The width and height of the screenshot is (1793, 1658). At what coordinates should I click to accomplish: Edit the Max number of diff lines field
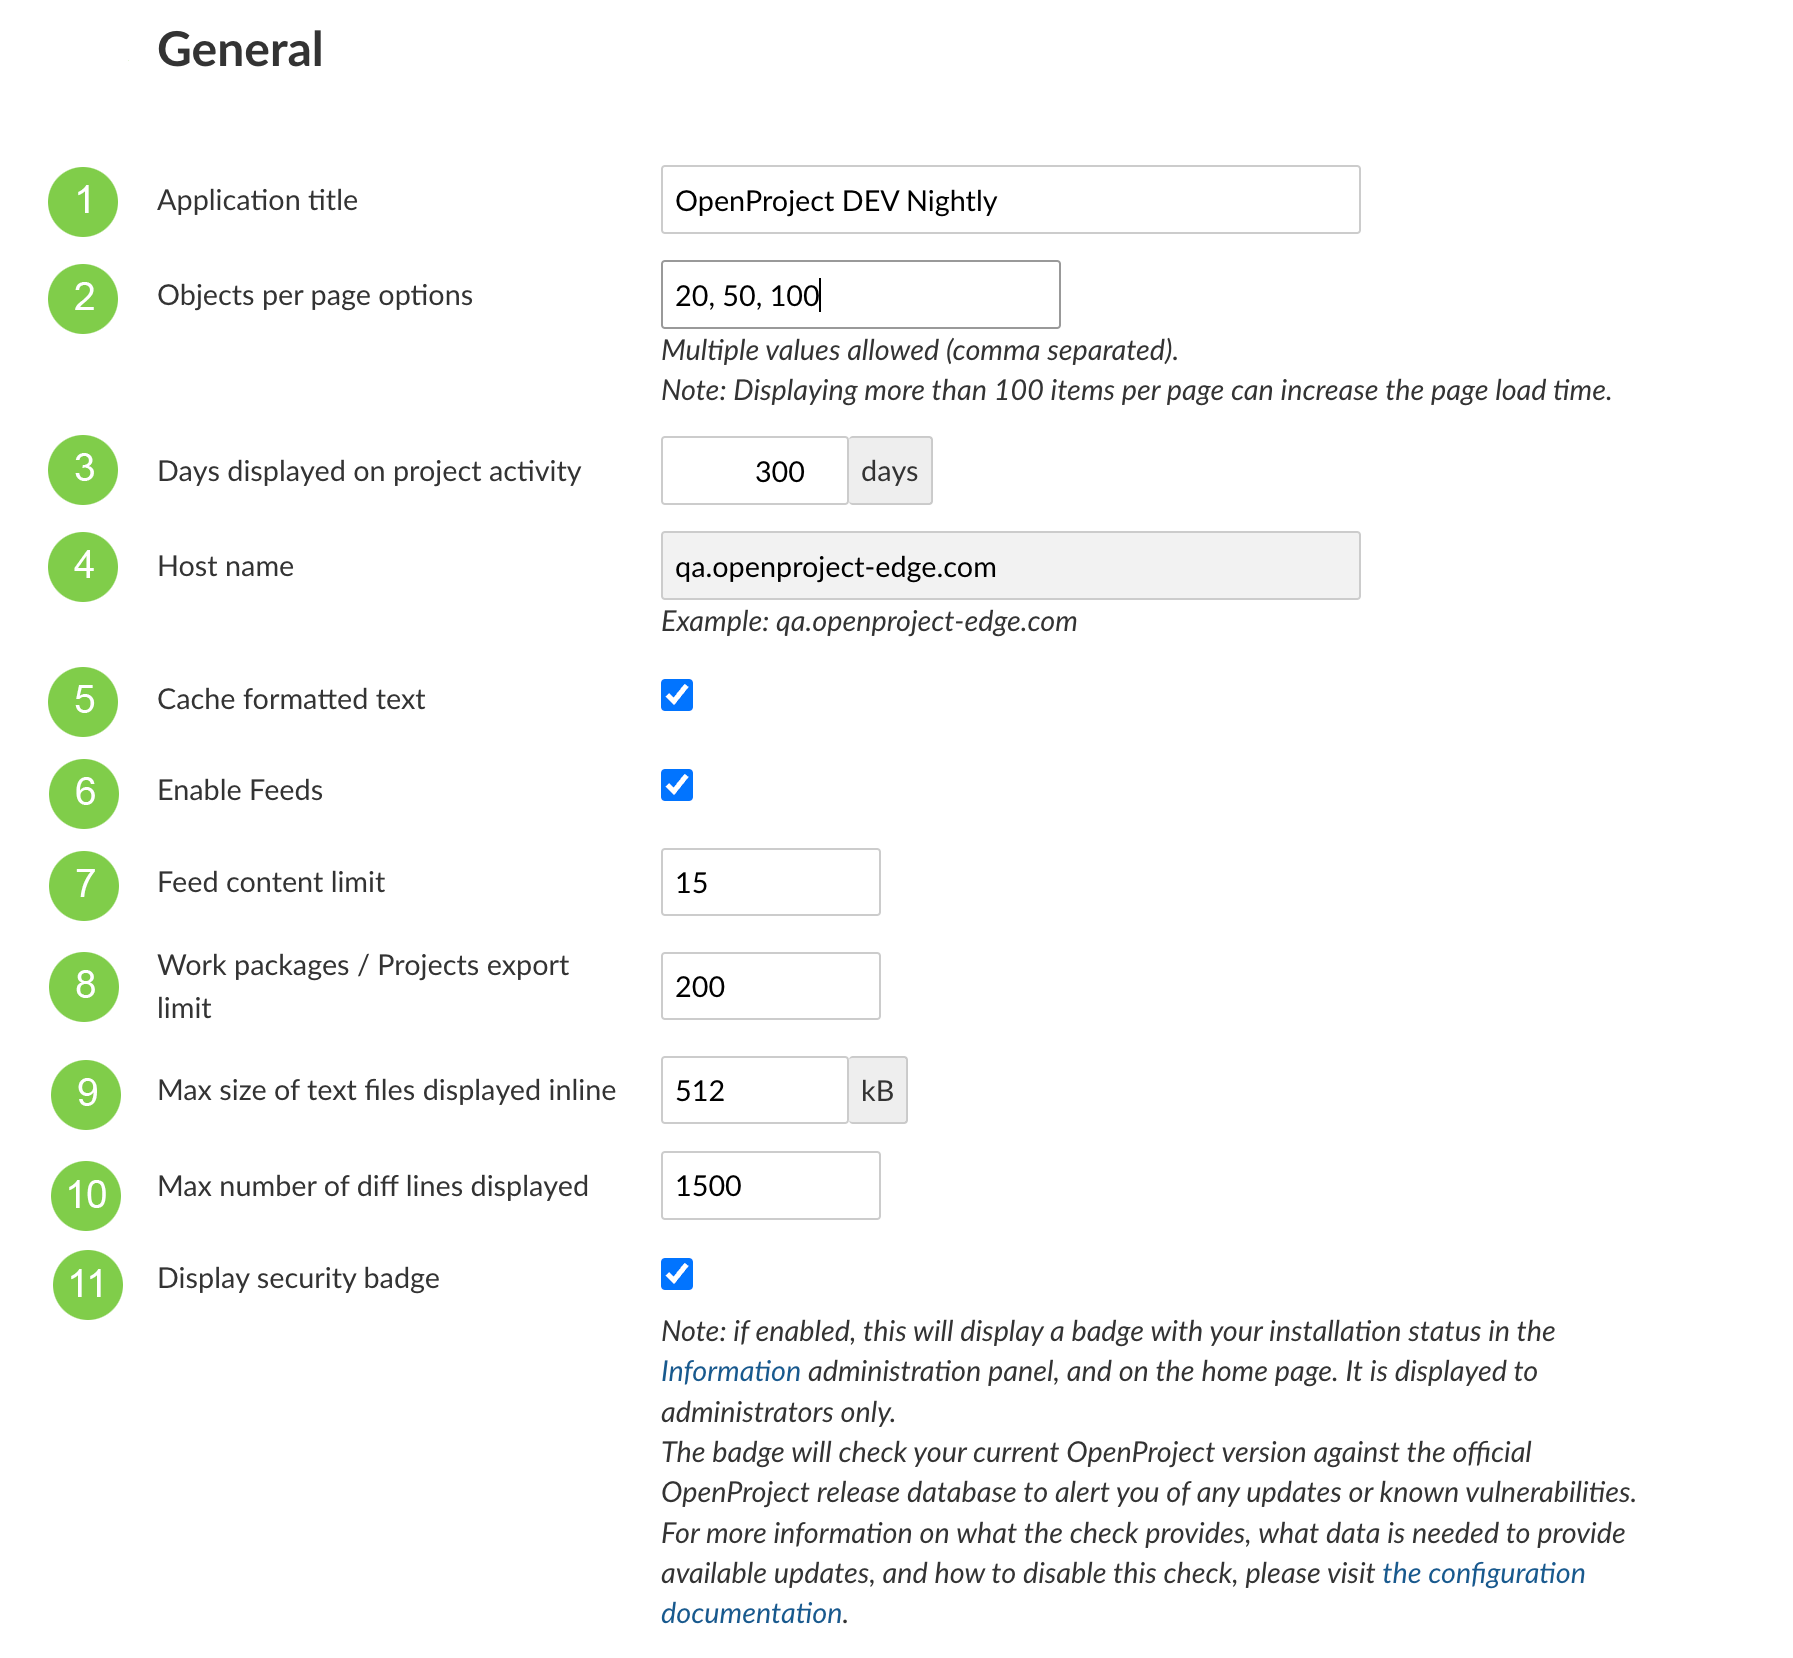[770, 1185]
